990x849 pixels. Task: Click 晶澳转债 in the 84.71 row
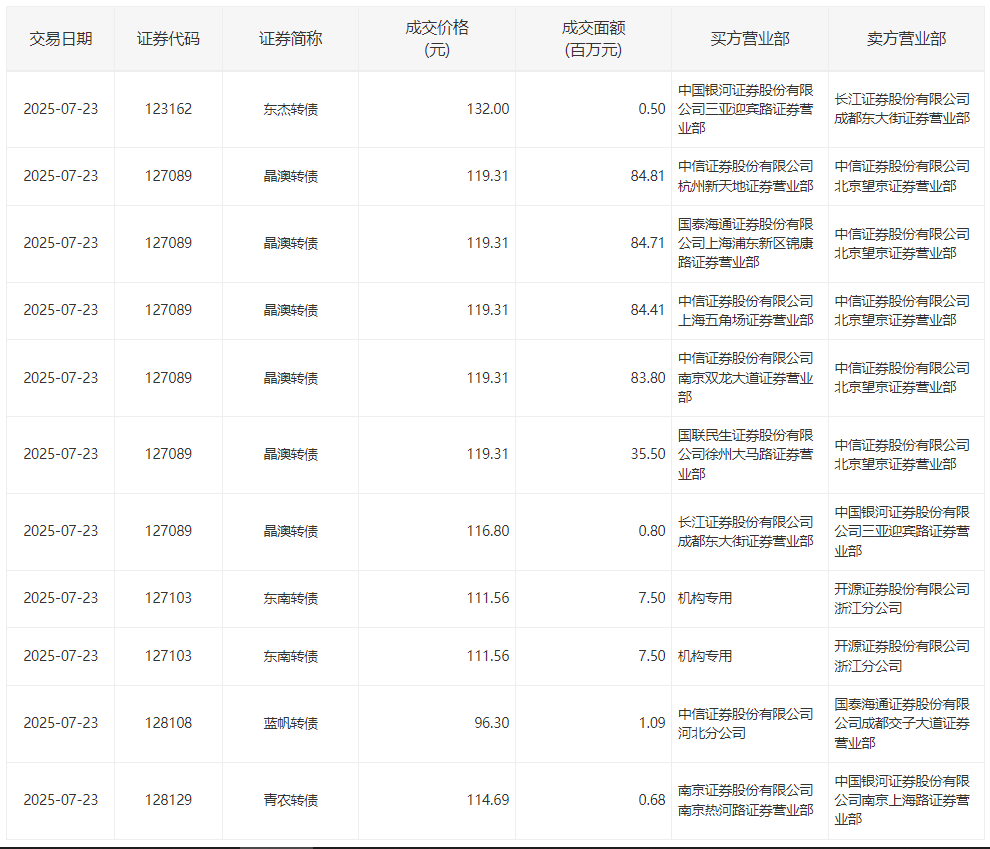tap(290, 243)
